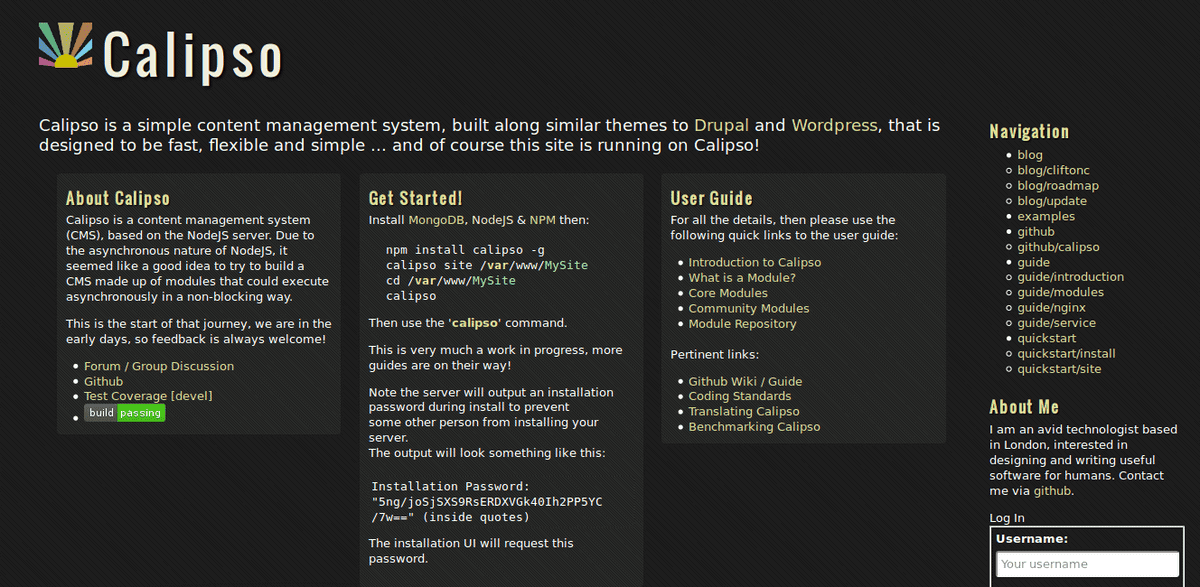Click the Get Started! heading
The width and height of the screenshot is (1200, 587).
(415, 198)
